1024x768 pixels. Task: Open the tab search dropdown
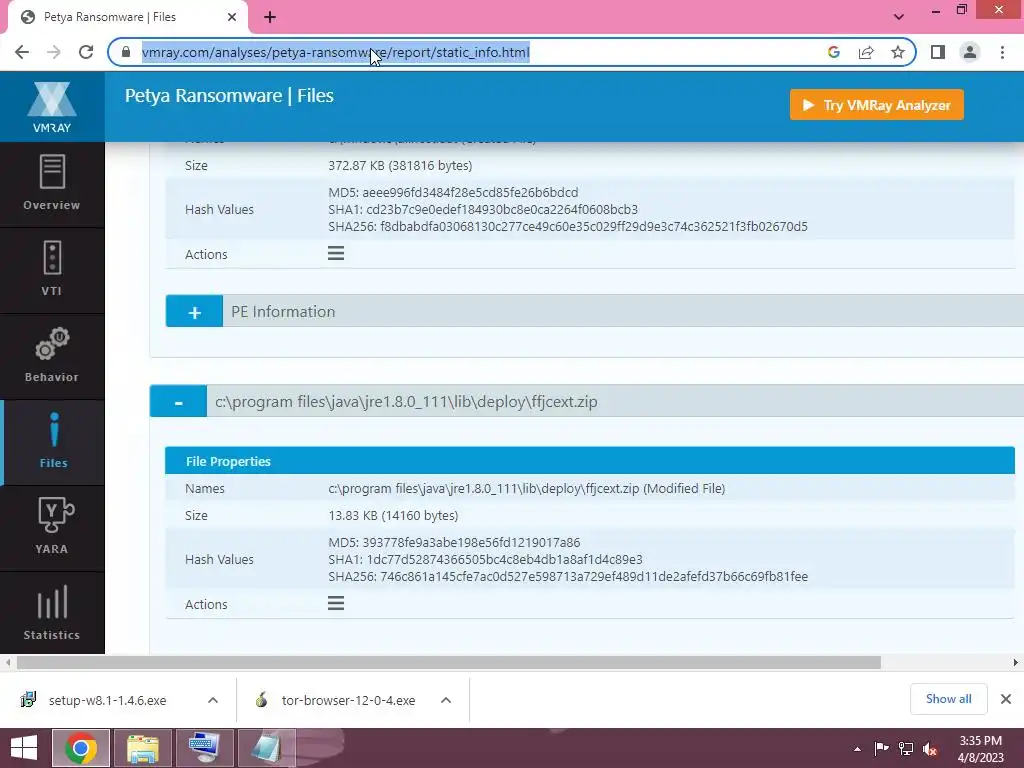[899, 17]
